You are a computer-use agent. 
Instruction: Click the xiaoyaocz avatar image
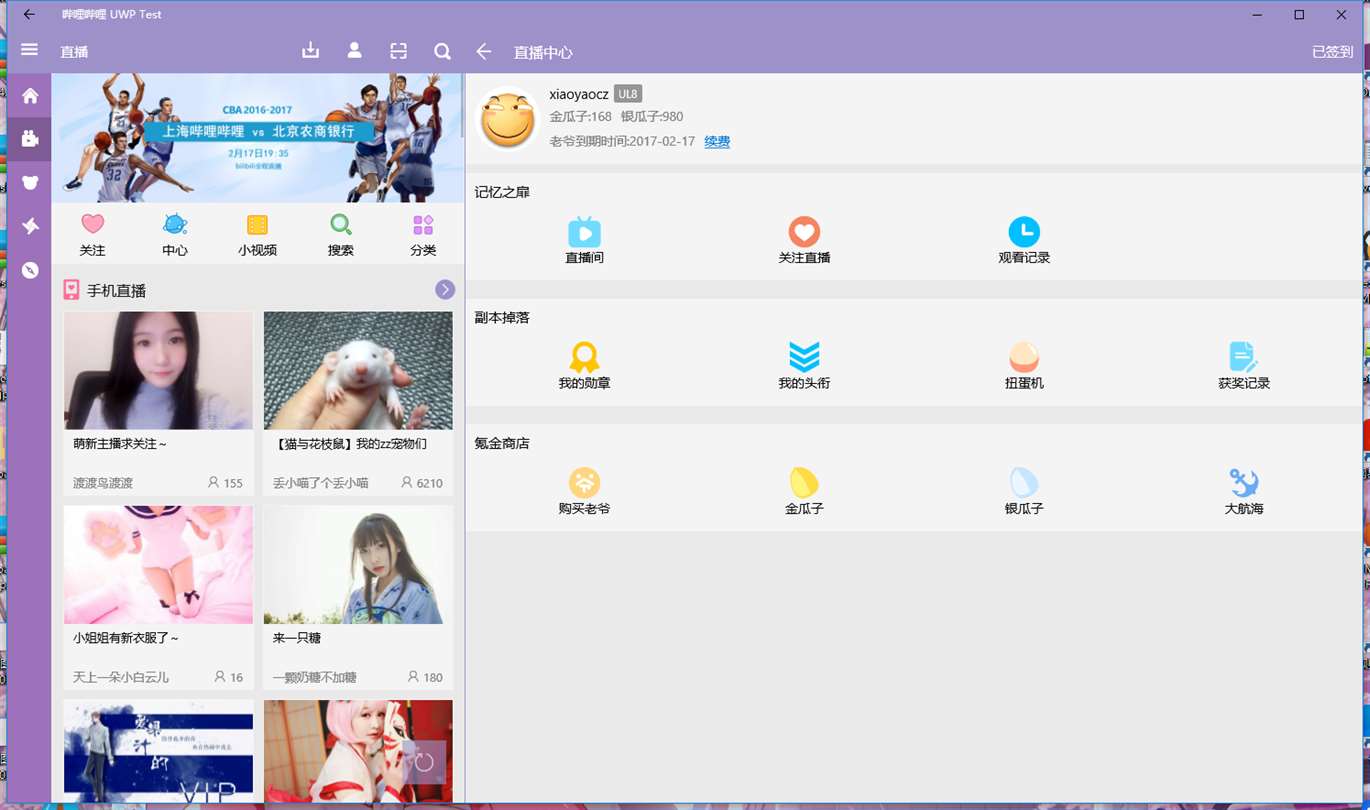point(509,119)
